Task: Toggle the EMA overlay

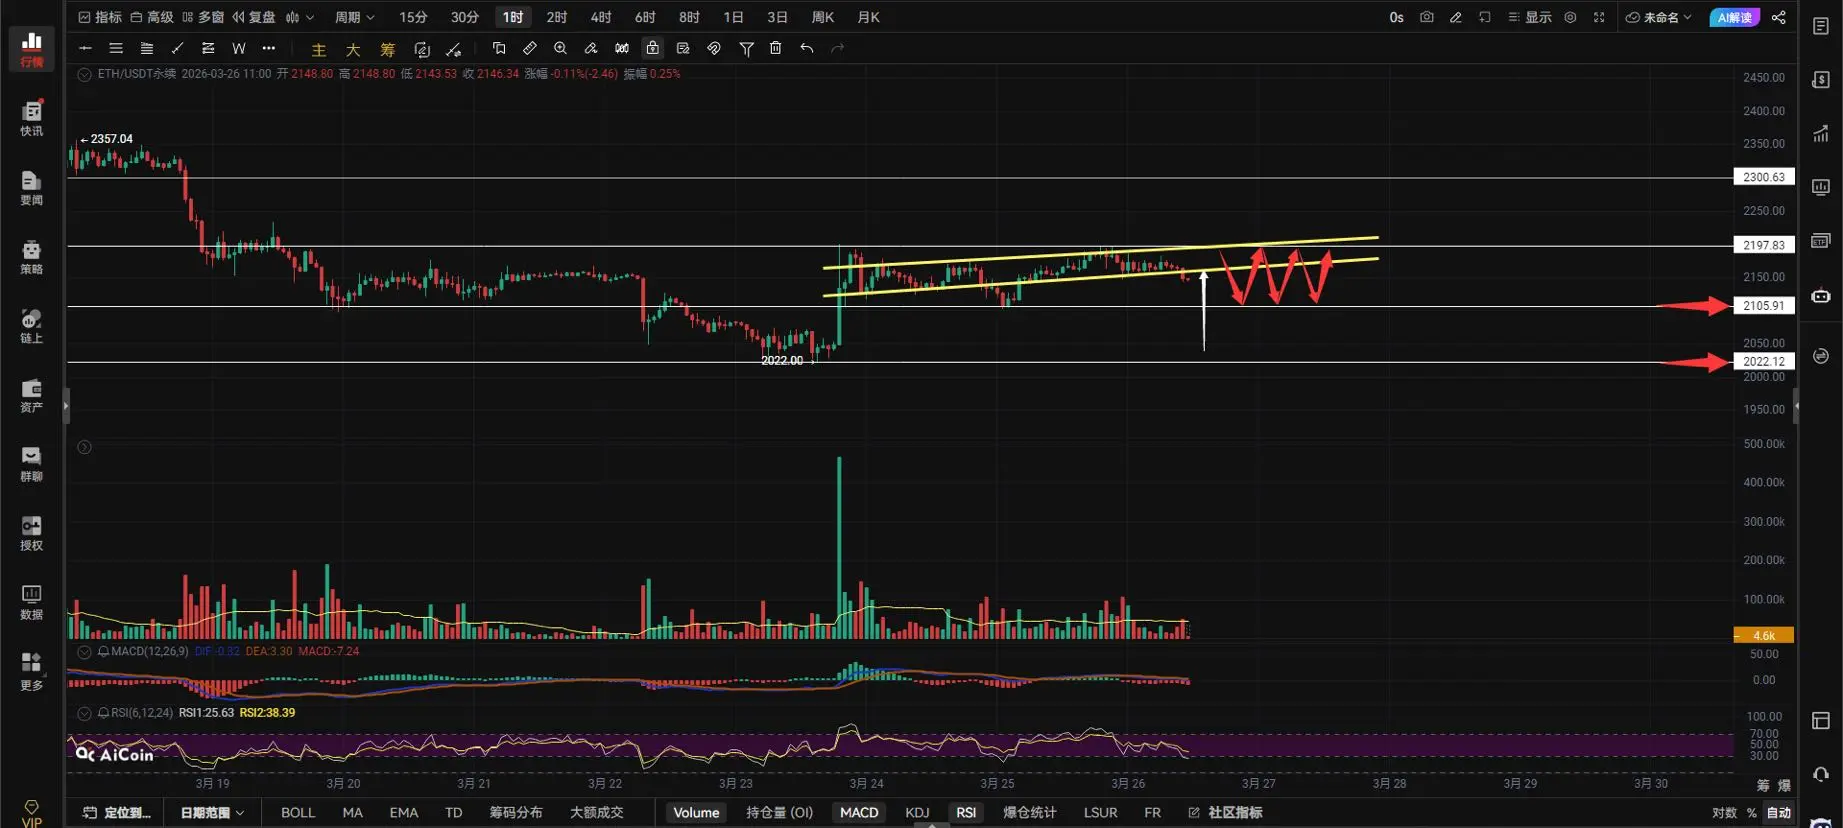Action: click(404, 812)
